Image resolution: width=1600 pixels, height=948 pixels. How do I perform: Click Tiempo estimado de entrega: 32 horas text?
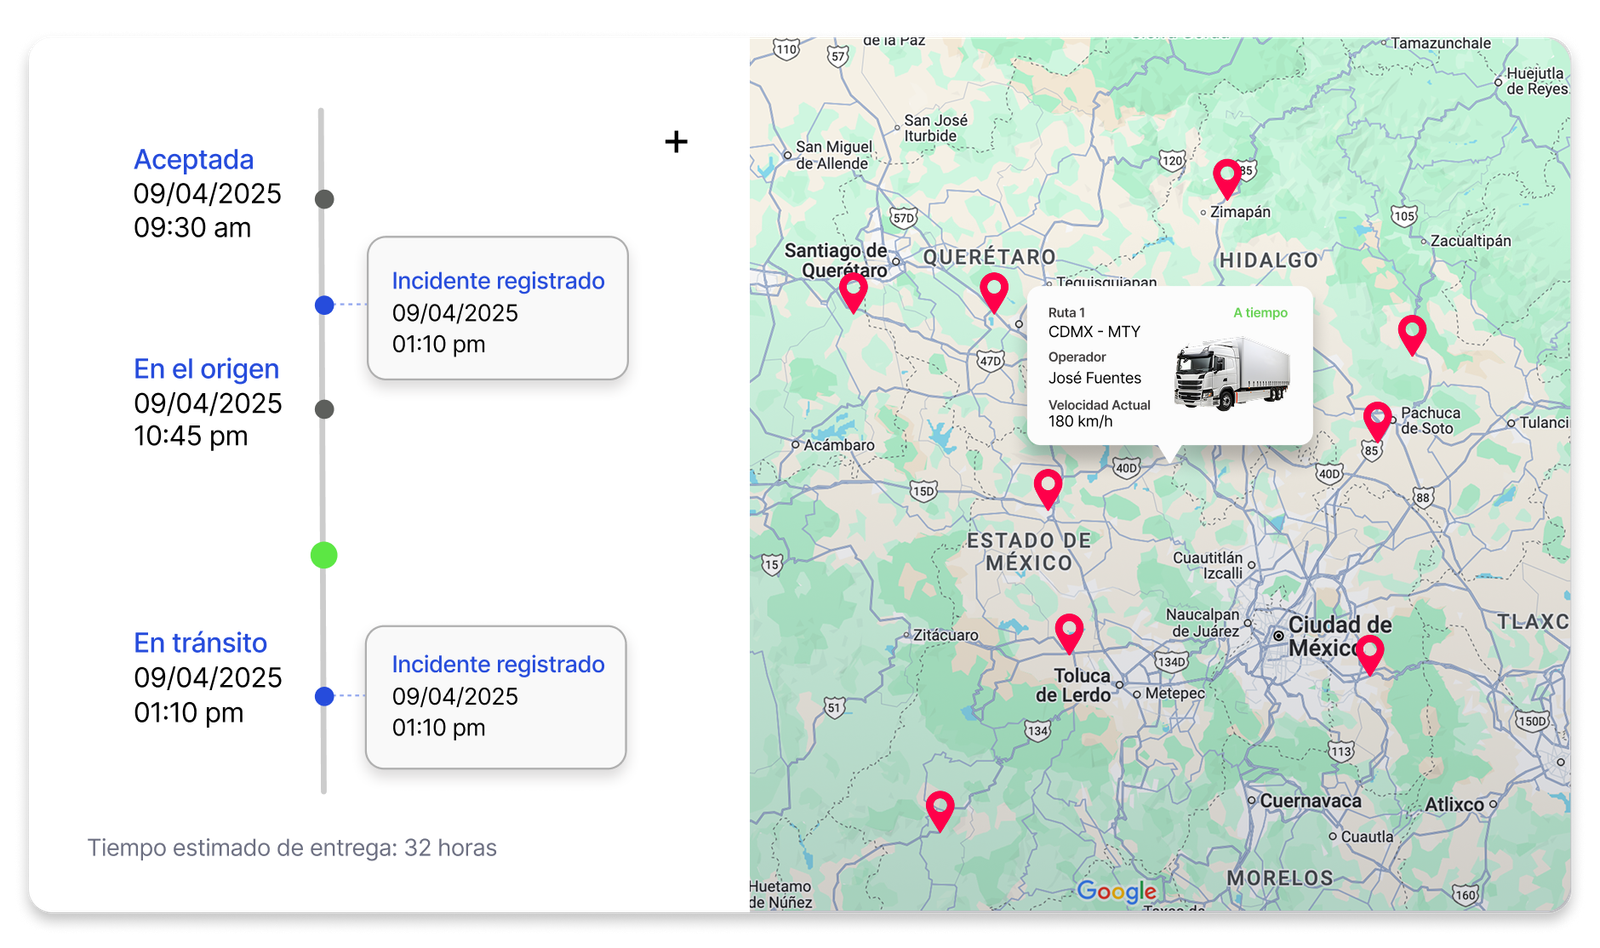[x=292, y=848]
